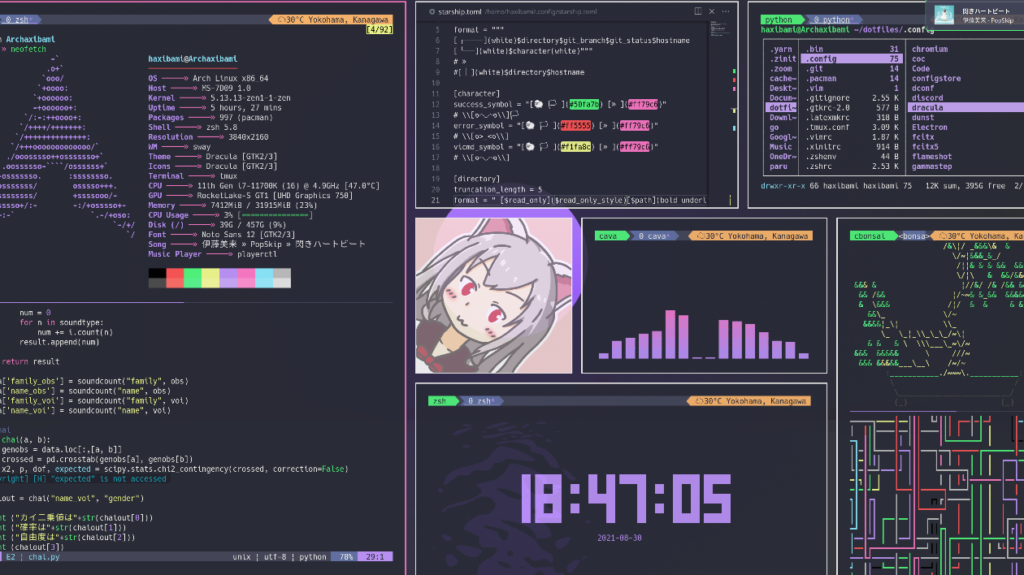Click the black block in neofetch palette

pos(157,278)
